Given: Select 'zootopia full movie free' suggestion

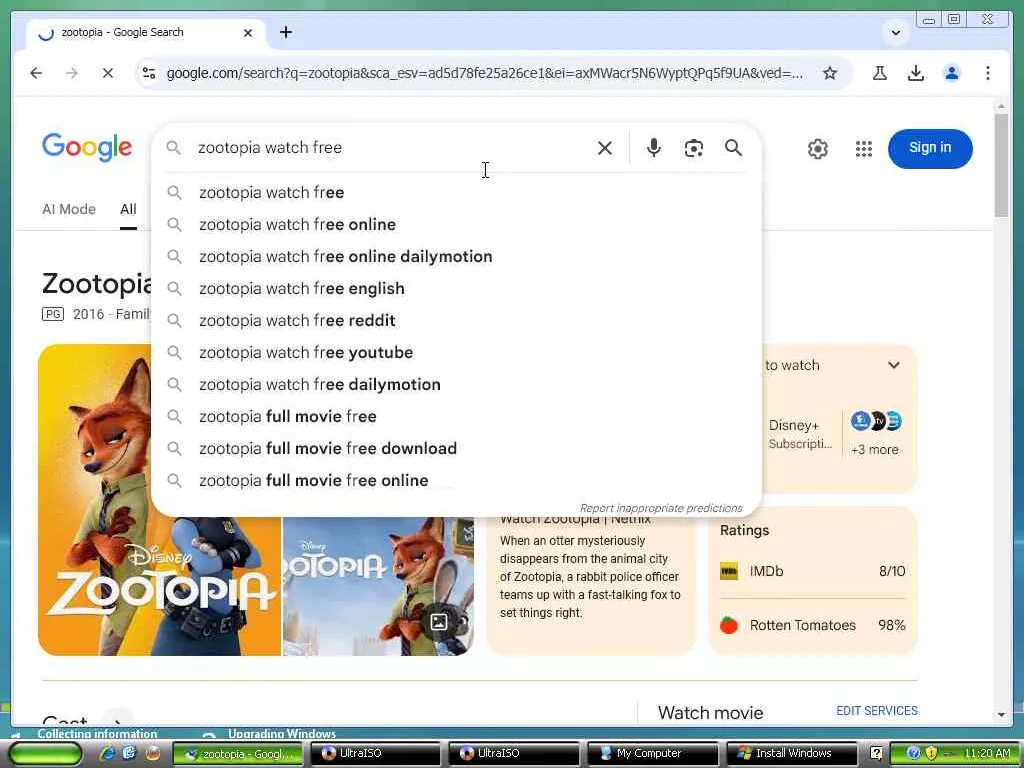Looking at the screenshot, I should (x=456, y=417).
